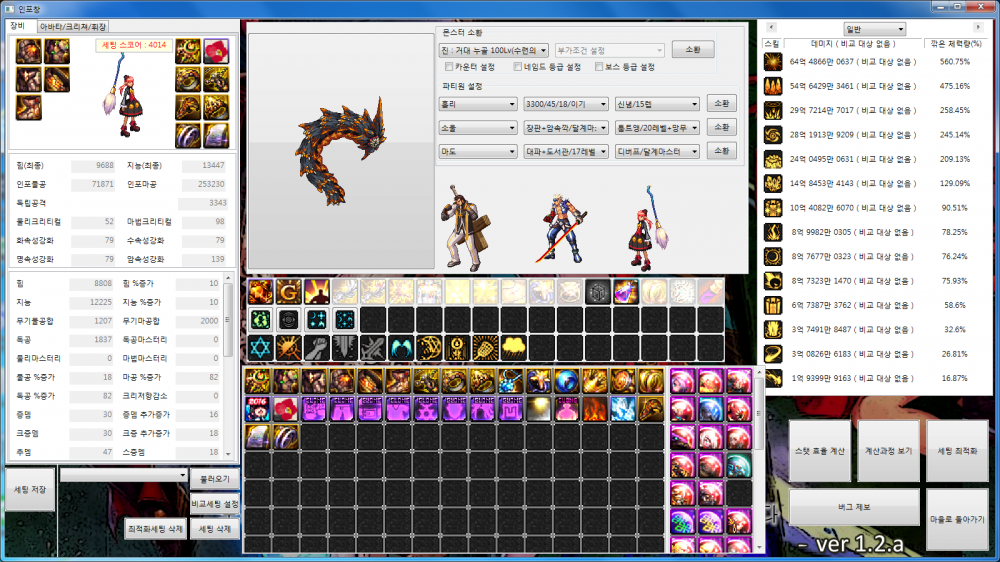
Task: Click the purple potion flask buff icon
Action: coord(626,292)
